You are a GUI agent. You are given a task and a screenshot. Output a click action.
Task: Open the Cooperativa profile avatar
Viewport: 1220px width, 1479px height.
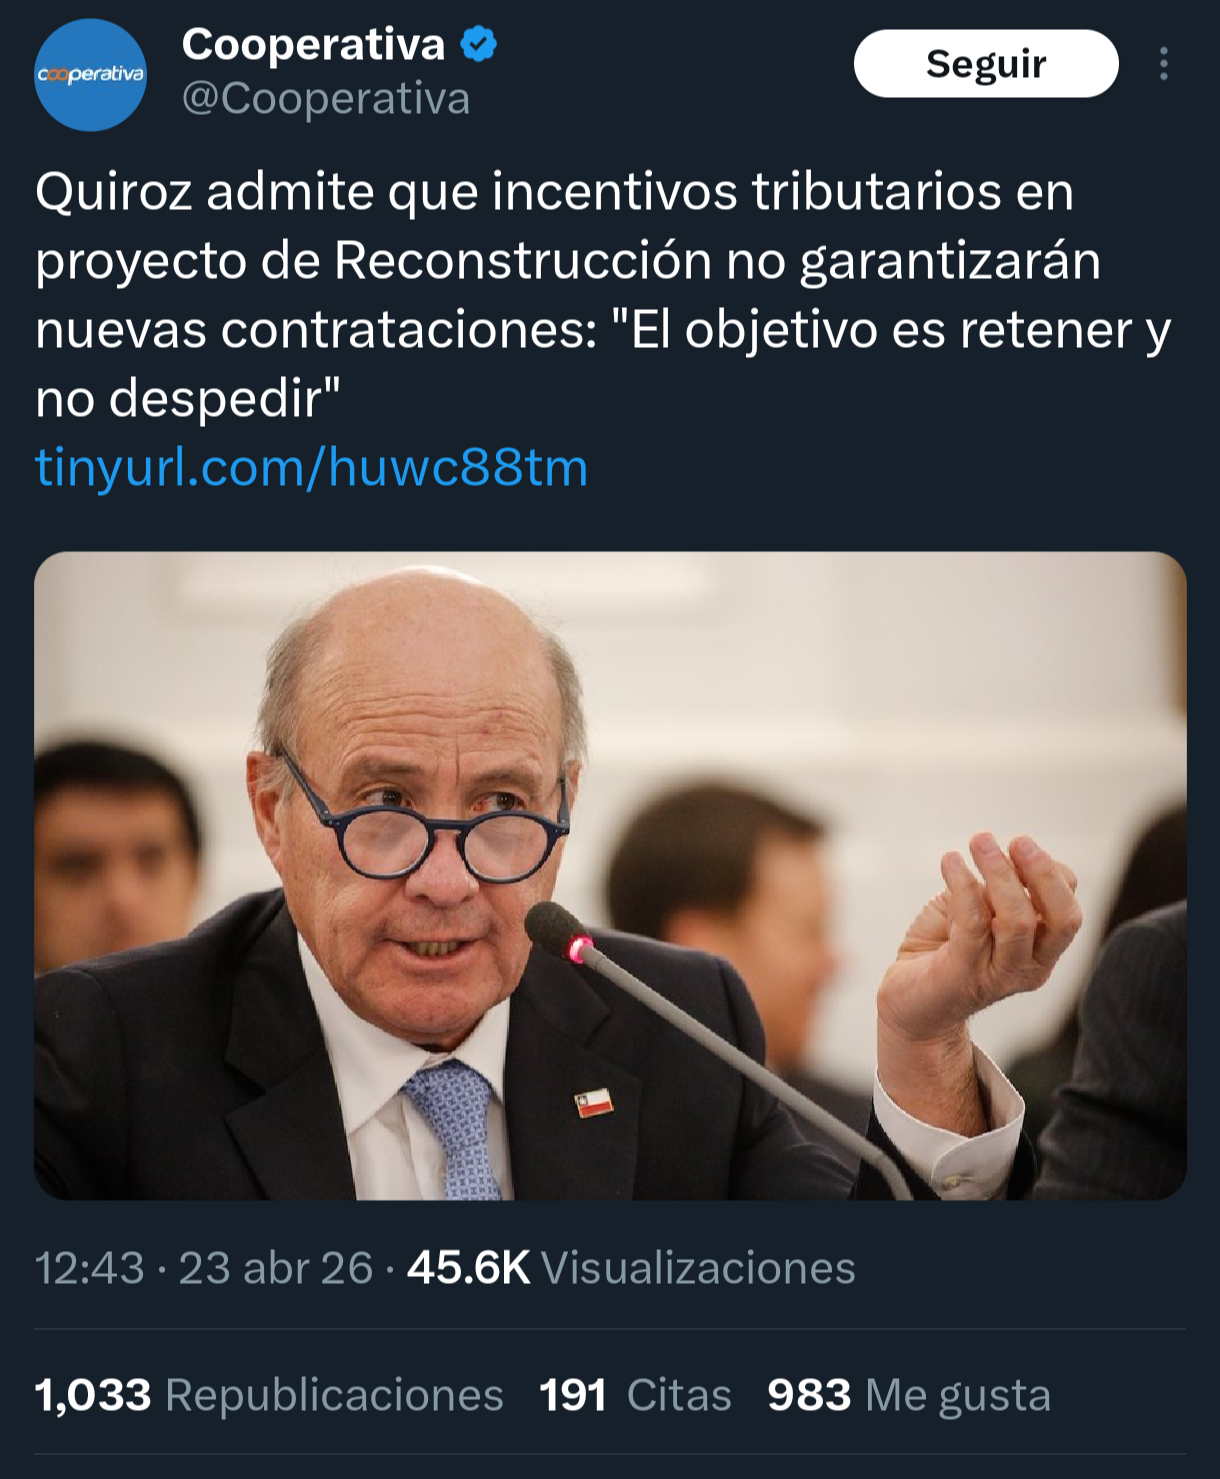(x=90, y=74)
